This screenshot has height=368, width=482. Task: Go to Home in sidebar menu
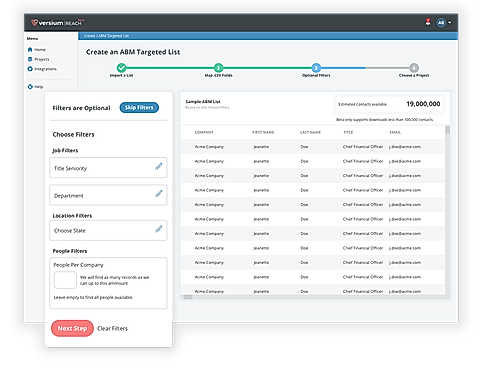40,50
